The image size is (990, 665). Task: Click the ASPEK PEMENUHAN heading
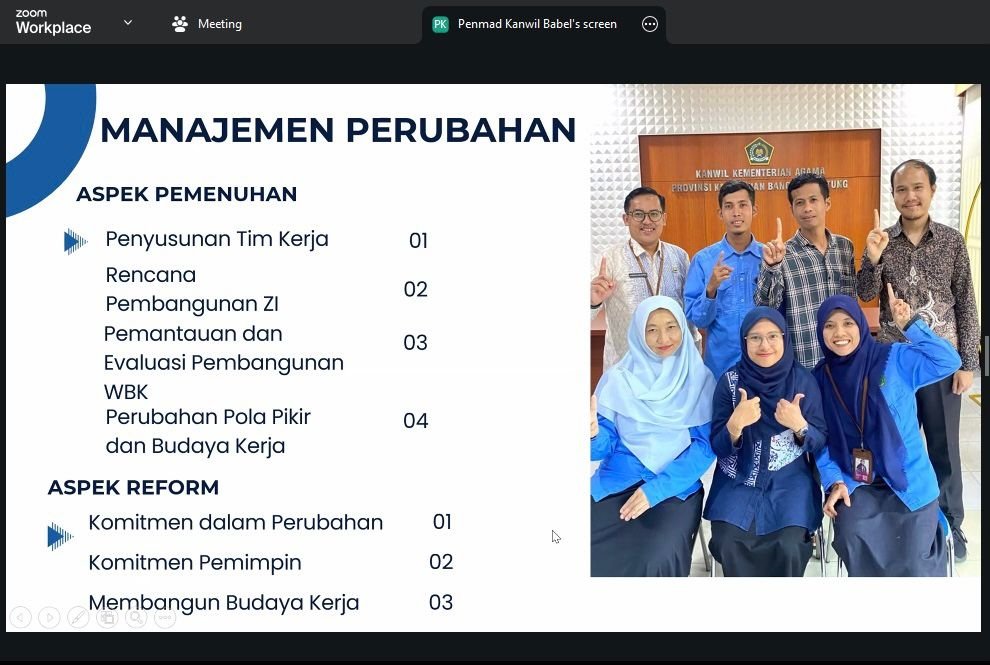(186, 194)
